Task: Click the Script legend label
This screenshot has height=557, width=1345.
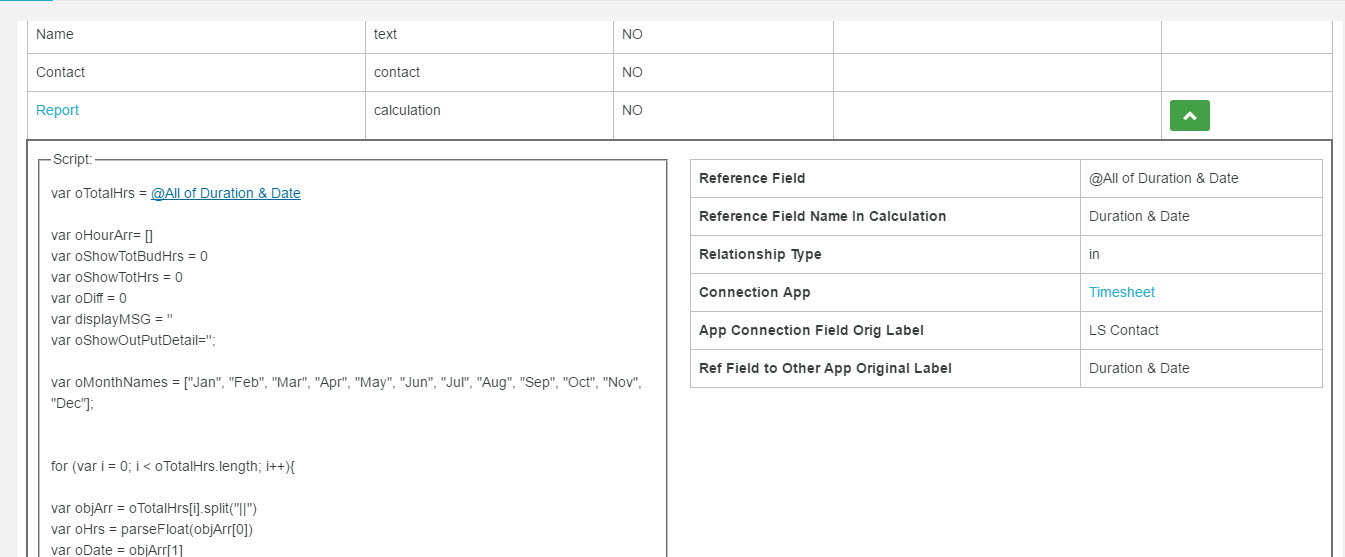Action: click(72, 160)
